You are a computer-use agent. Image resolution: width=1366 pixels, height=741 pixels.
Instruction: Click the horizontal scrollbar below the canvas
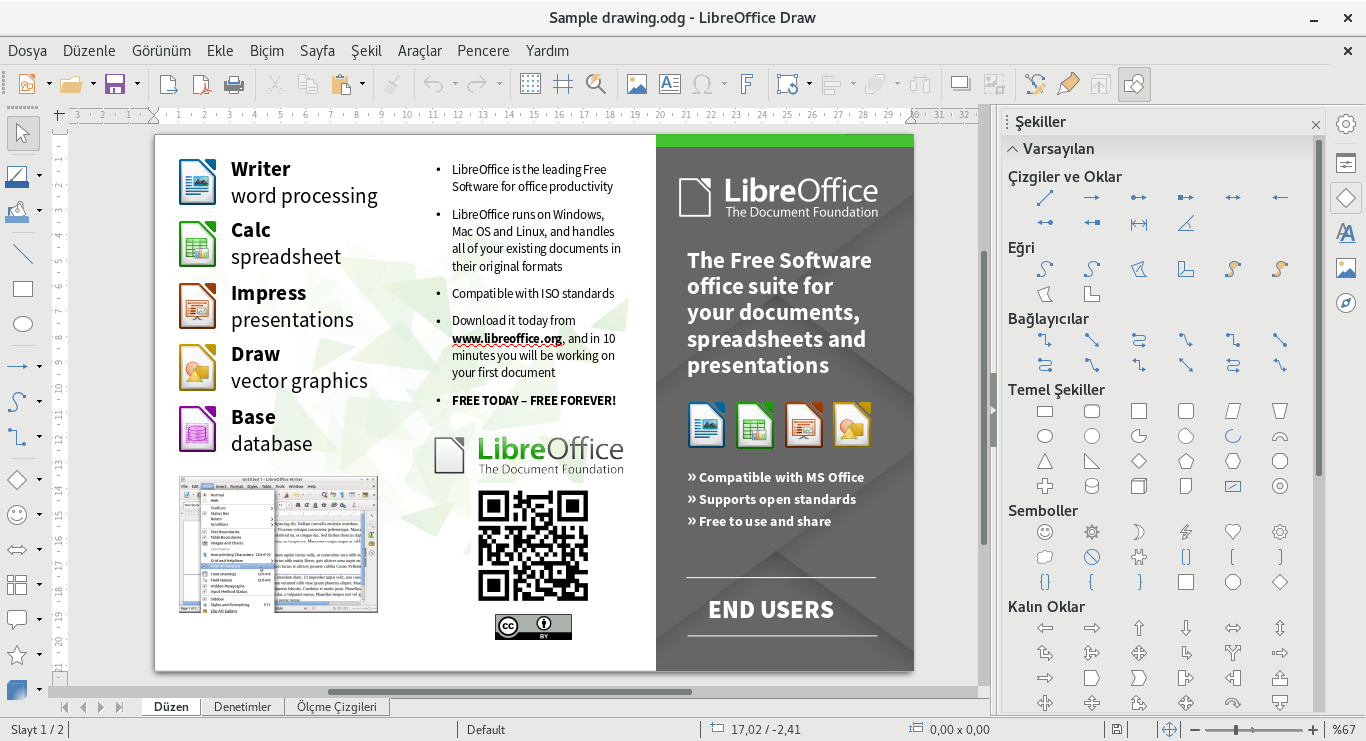tap(510, 692)
